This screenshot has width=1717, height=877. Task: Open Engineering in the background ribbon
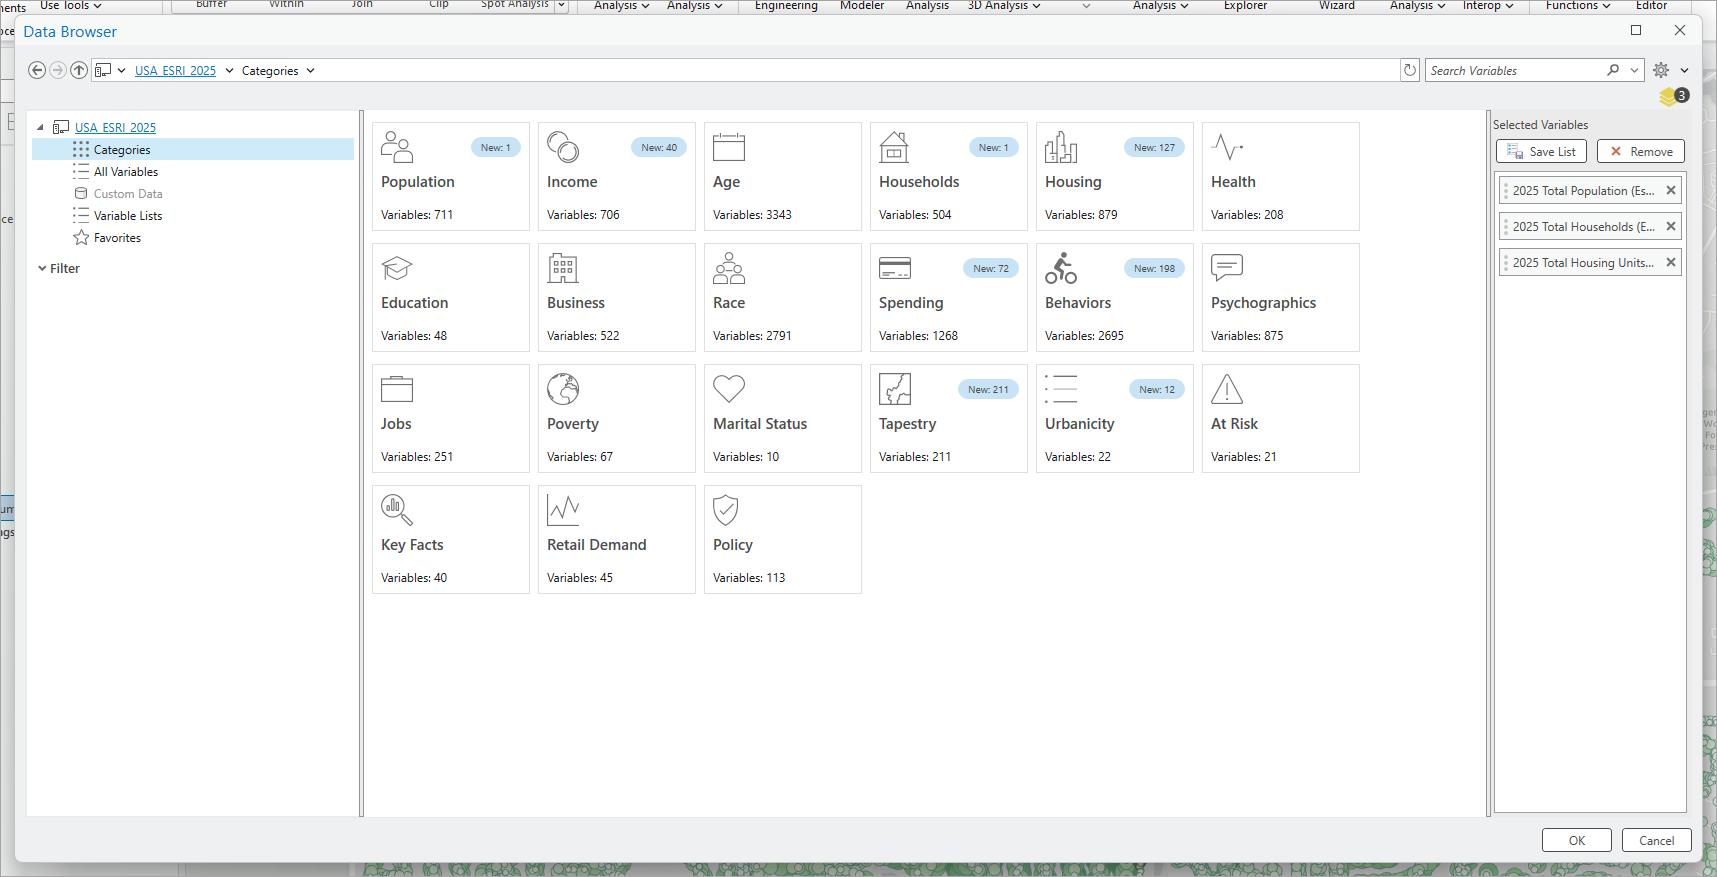click(786, 6)
